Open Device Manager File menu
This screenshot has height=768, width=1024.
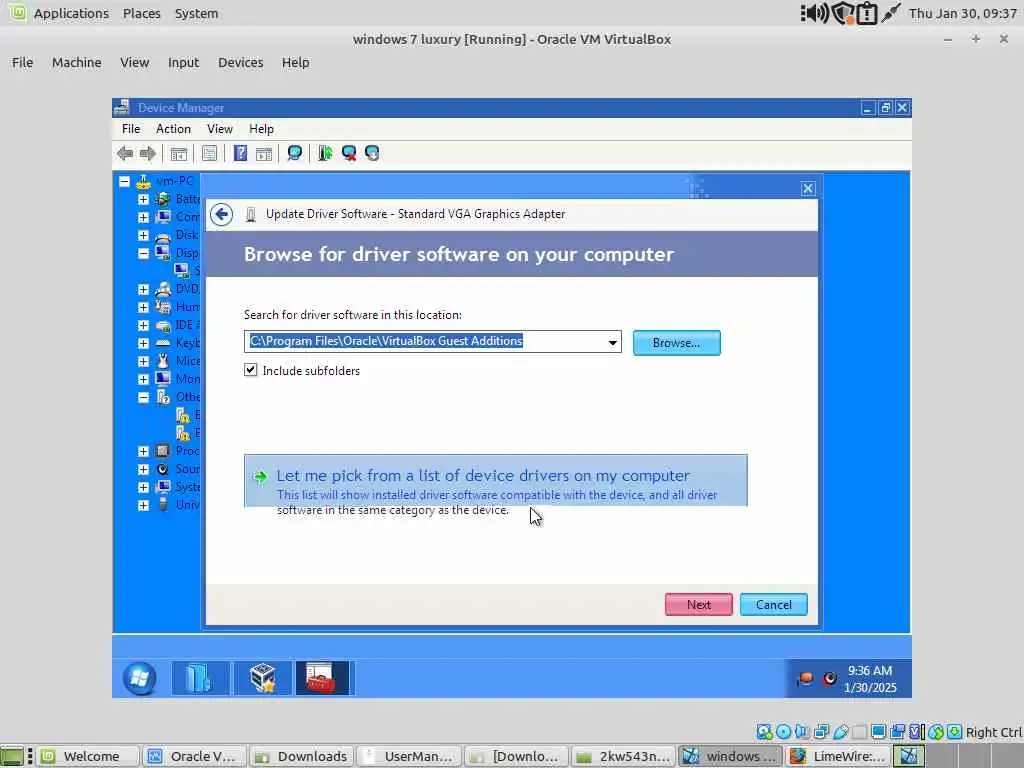[131, 129]
